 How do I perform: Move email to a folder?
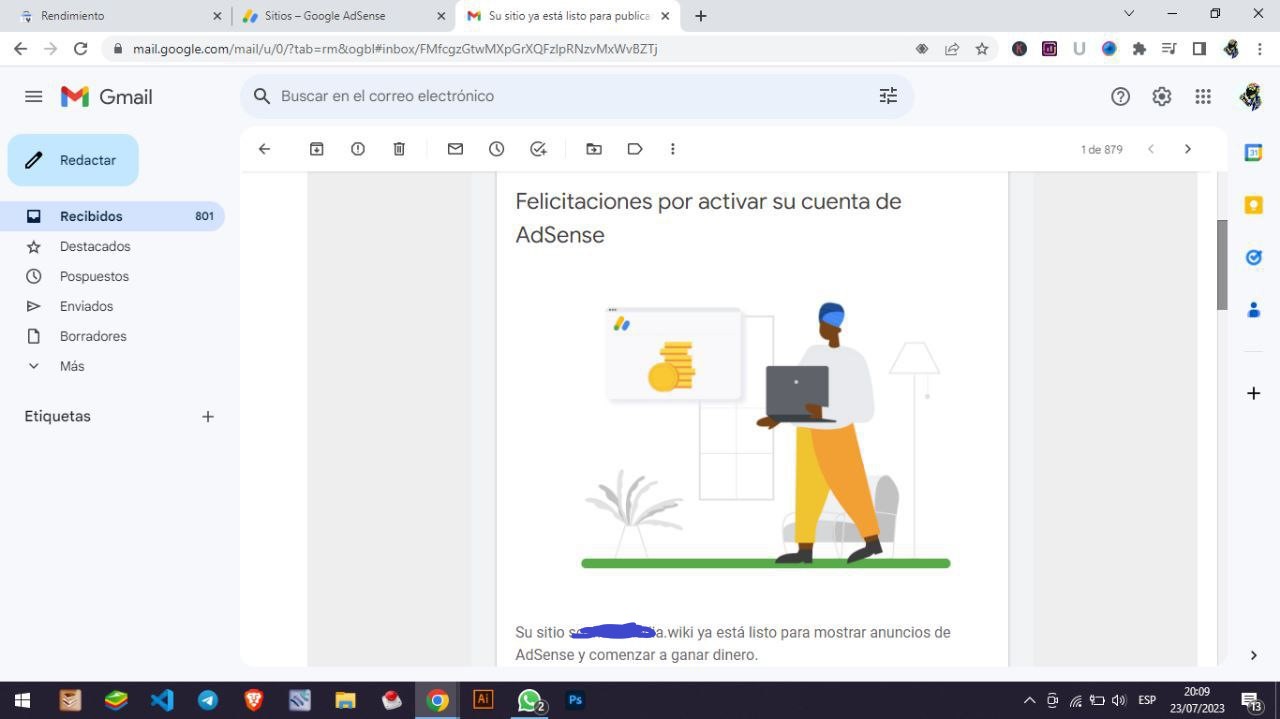click(594, 149)
